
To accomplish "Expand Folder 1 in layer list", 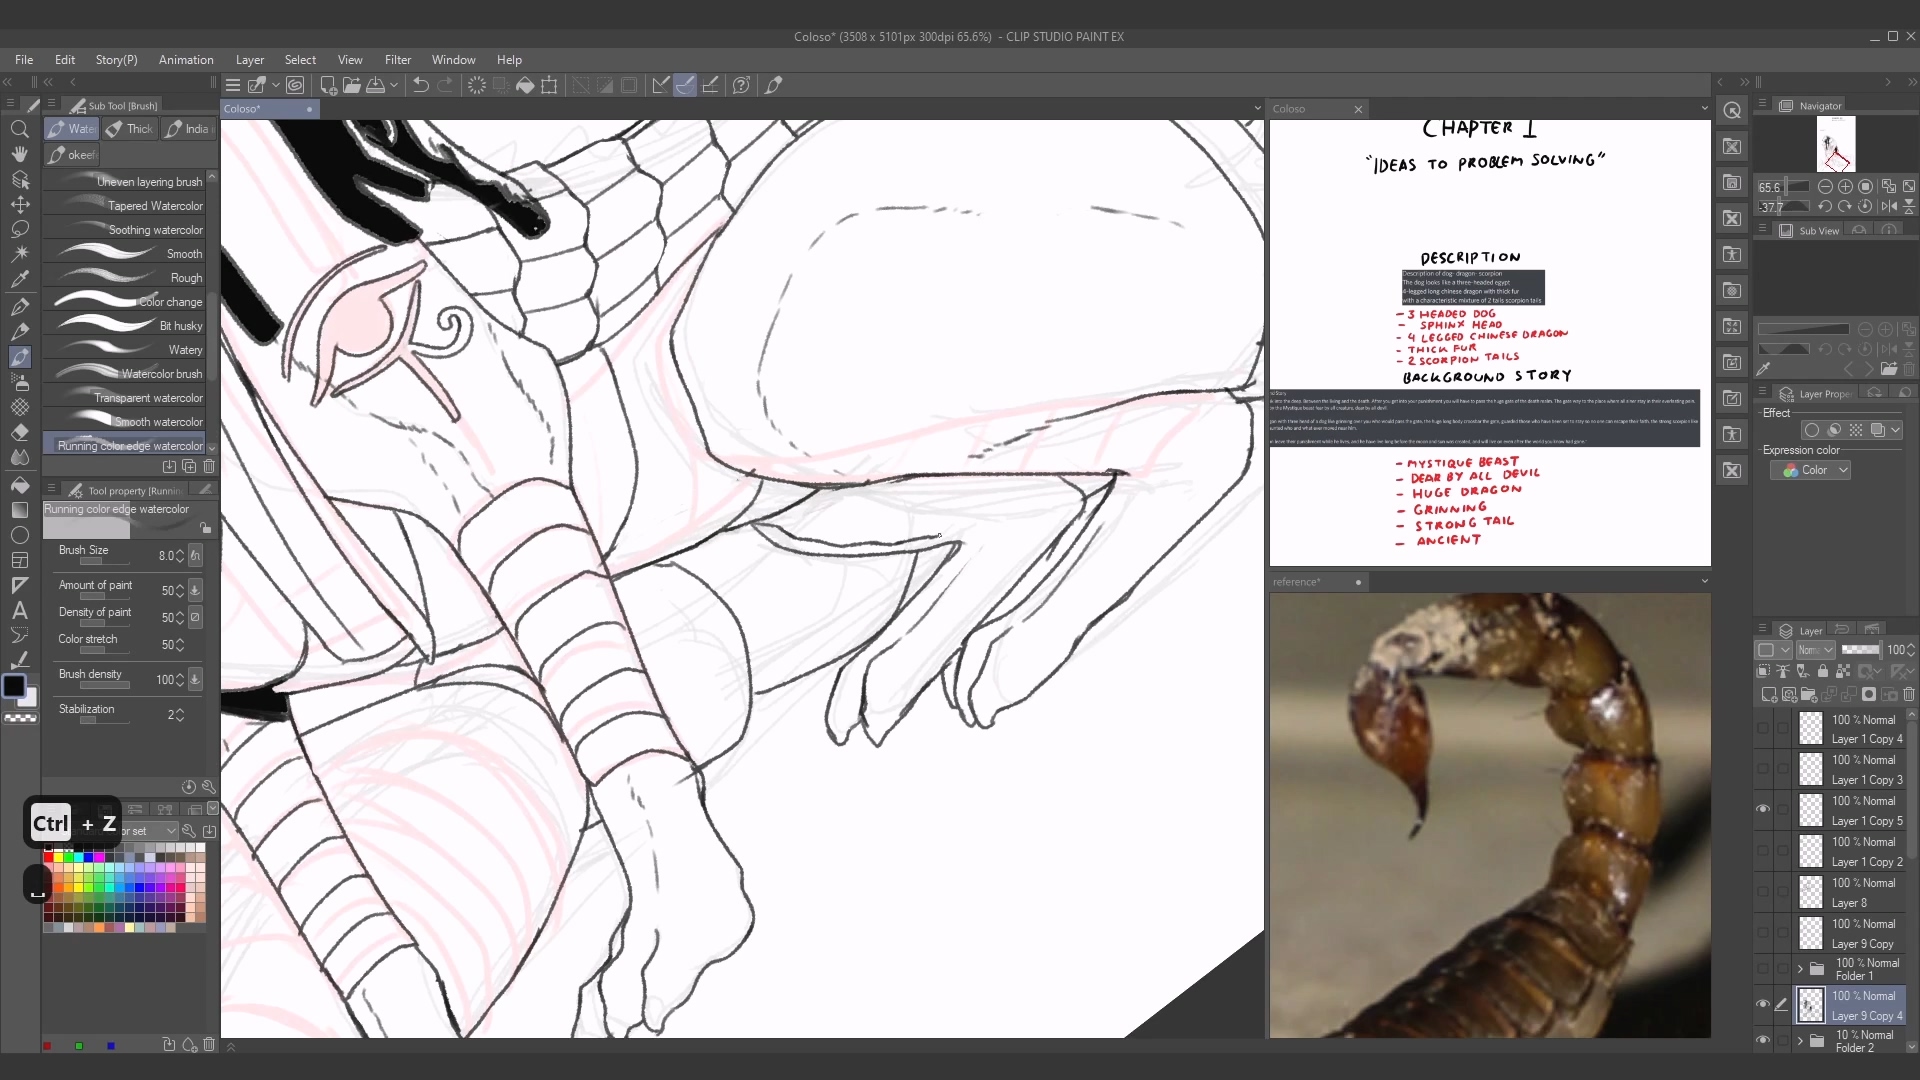I will pyautogui.click(x=1800, y=969).
